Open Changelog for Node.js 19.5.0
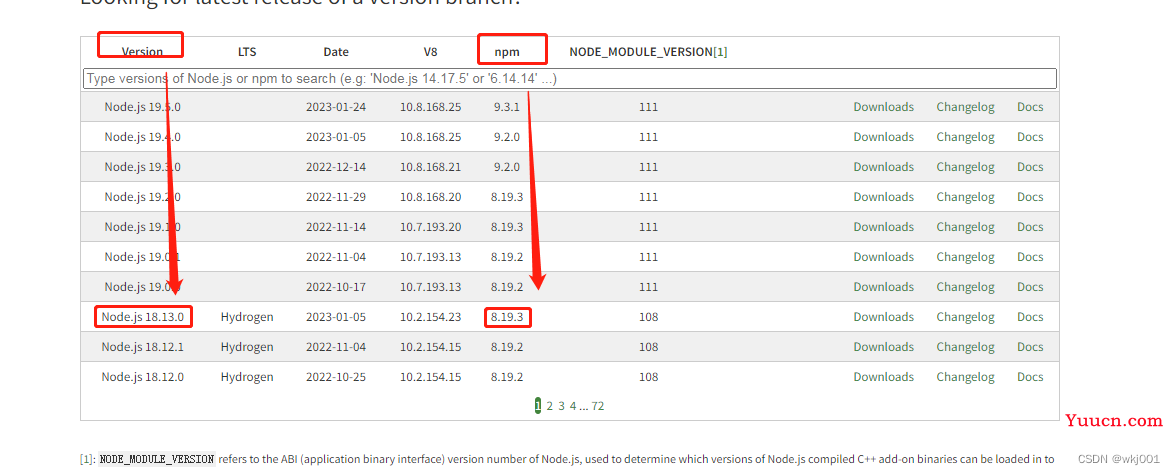 965,107
